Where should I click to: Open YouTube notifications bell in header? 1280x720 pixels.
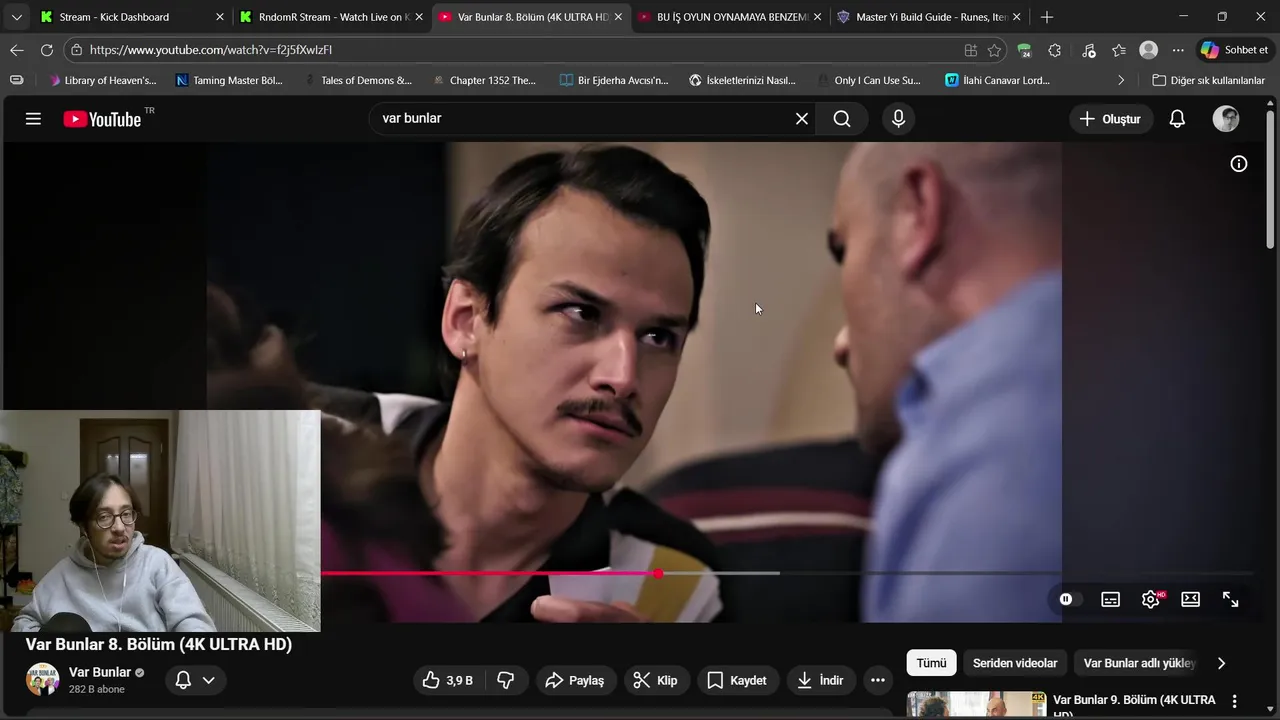[1177, 119]
